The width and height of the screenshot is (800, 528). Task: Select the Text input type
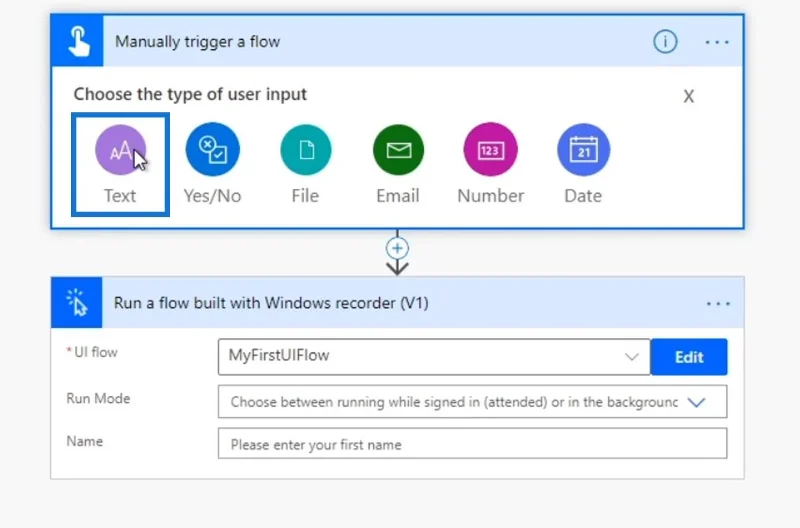click(120, 165)
